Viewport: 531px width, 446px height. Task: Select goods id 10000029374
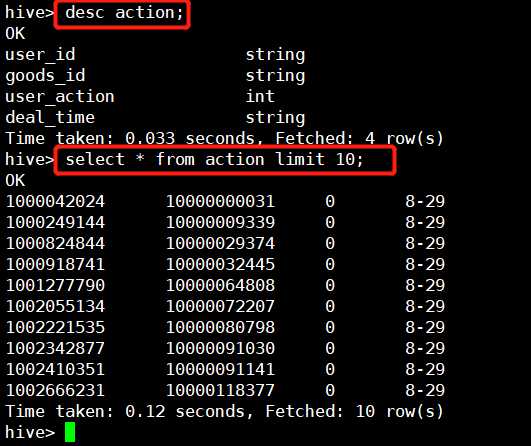220,243
